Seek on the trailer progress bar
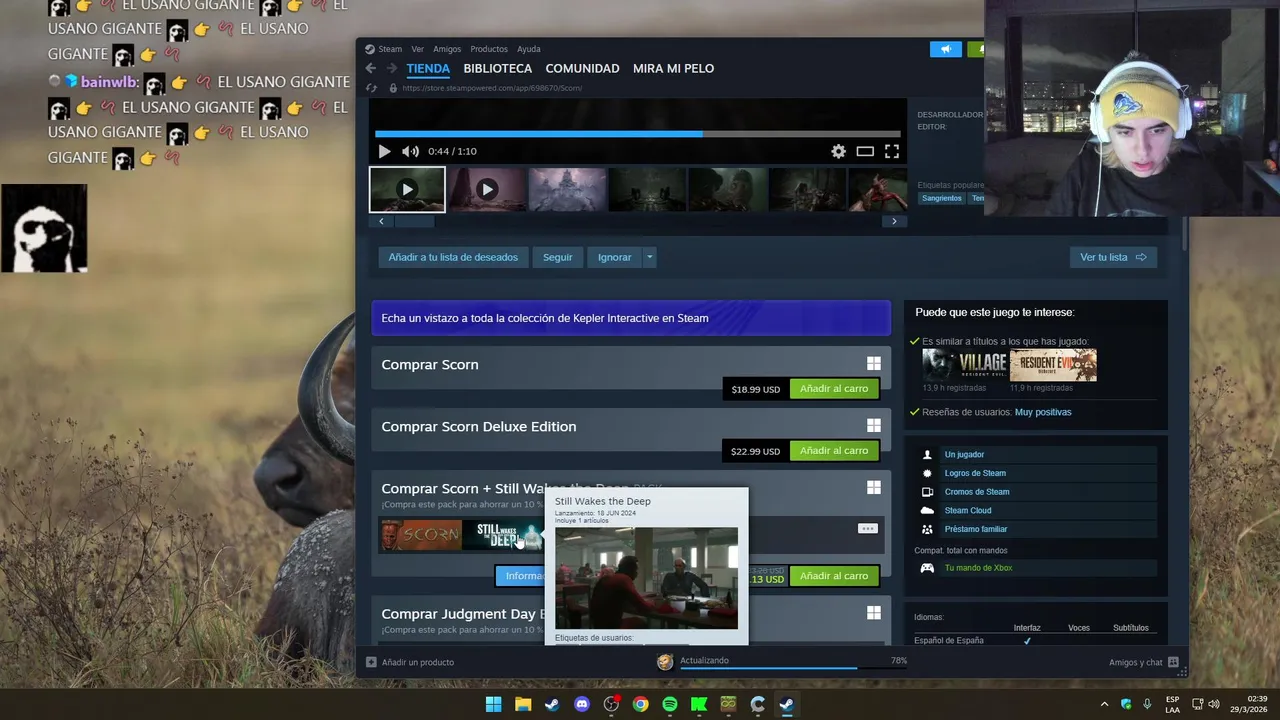1280x720 pixels. 637,133
